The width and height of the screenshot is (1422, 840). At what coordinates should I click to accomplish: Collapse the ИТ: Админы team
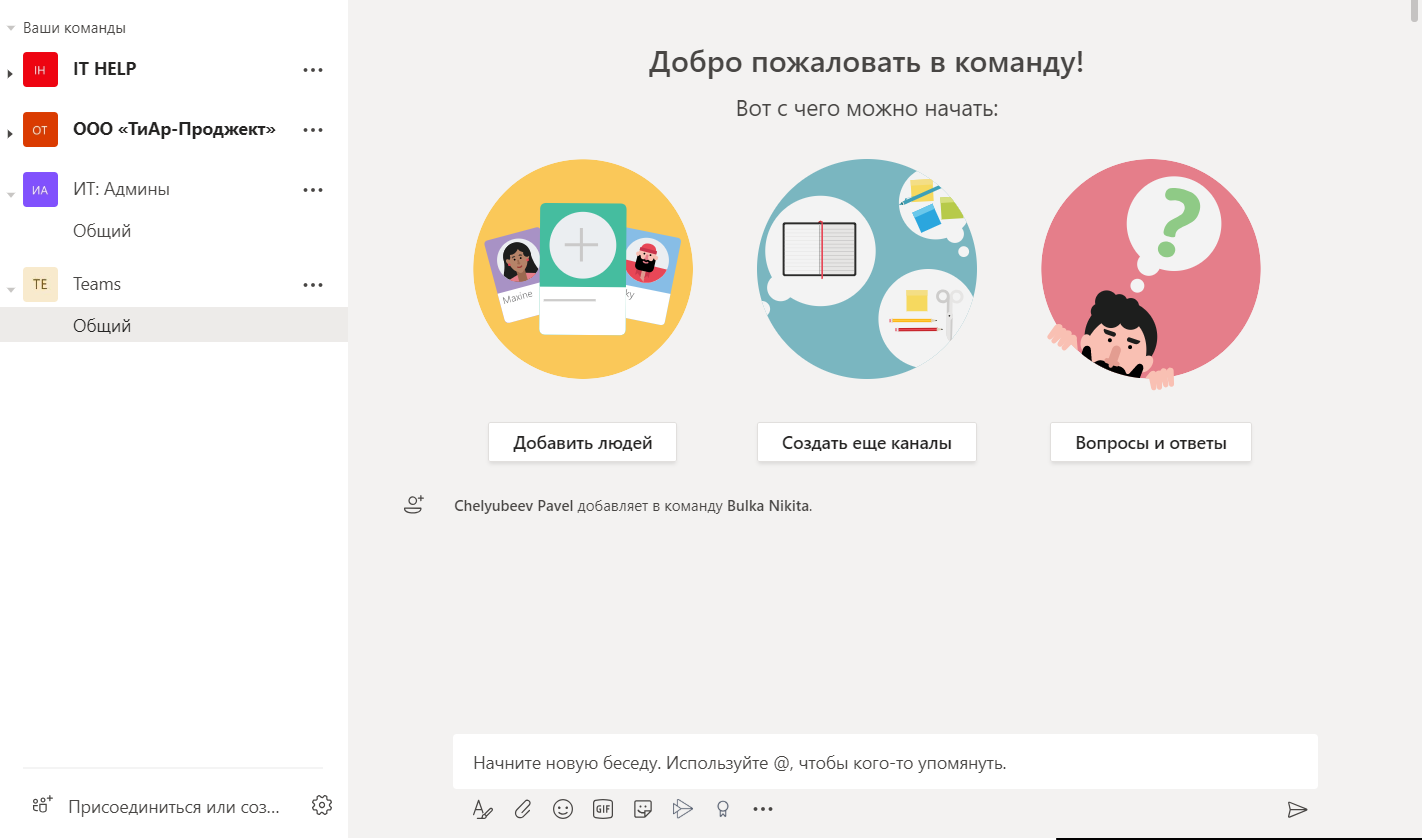pyautogui.click(x=11, y=193)
